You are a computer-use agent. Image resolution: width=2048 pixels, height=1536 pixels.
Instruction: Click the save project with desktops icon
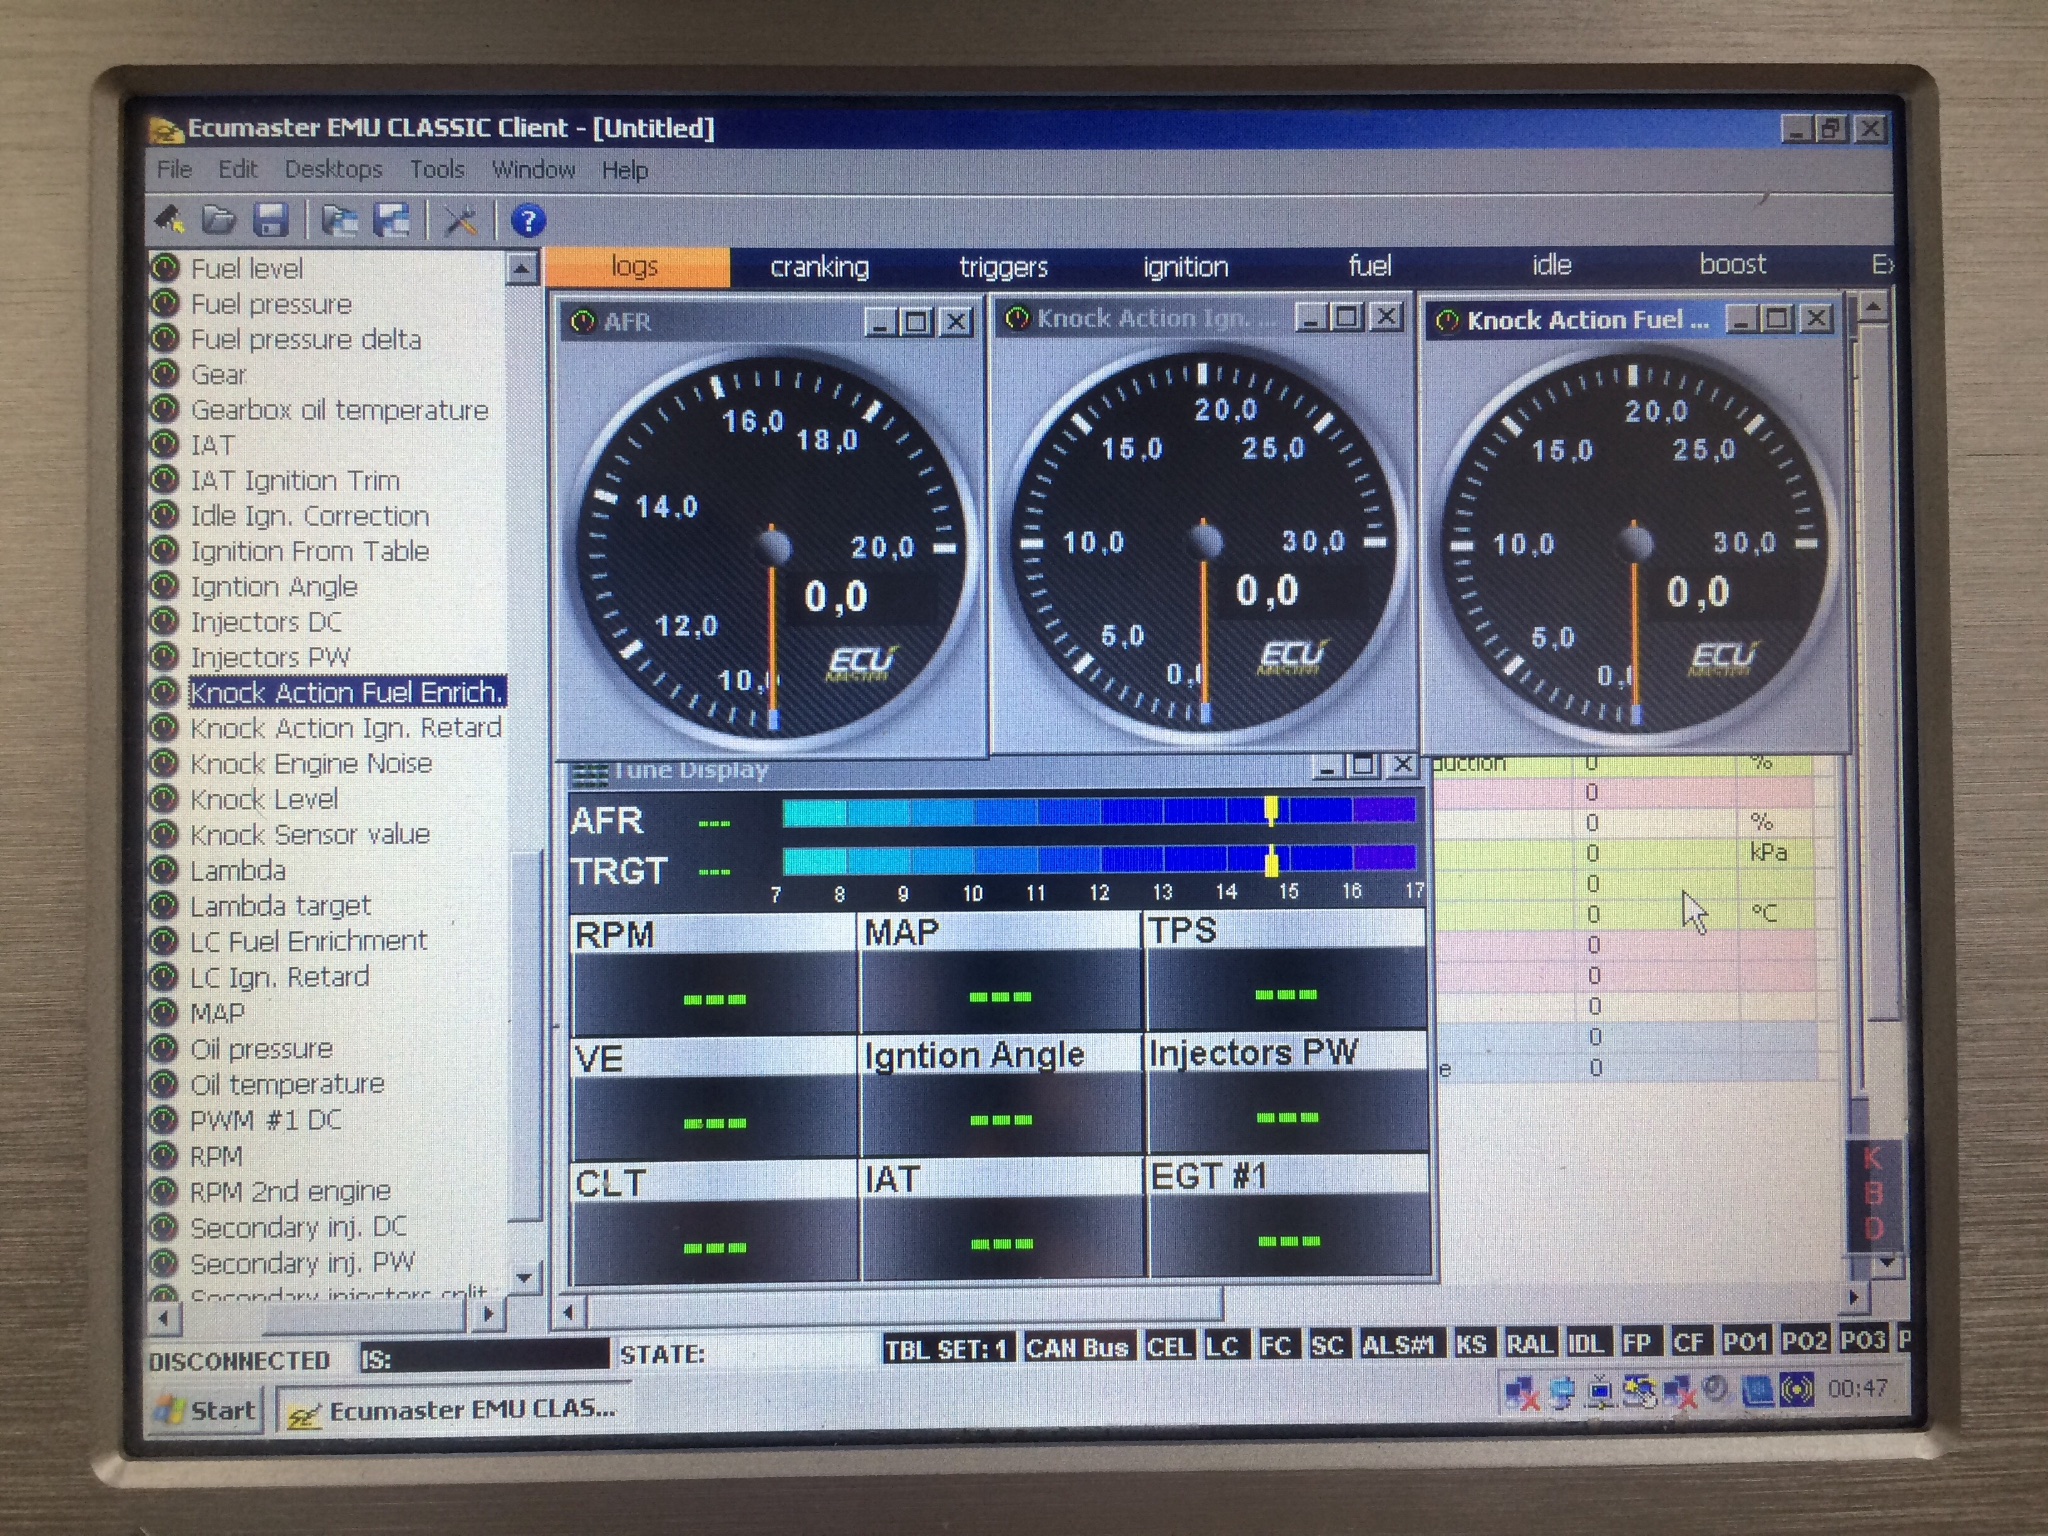(391, 219)
